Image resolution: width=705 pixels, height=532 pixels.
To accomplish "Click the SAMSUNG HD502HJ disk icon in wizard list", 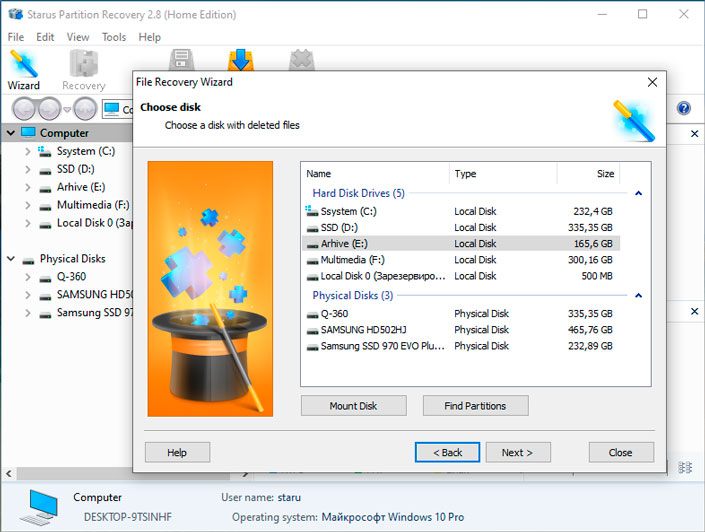I will click(312, 331).
